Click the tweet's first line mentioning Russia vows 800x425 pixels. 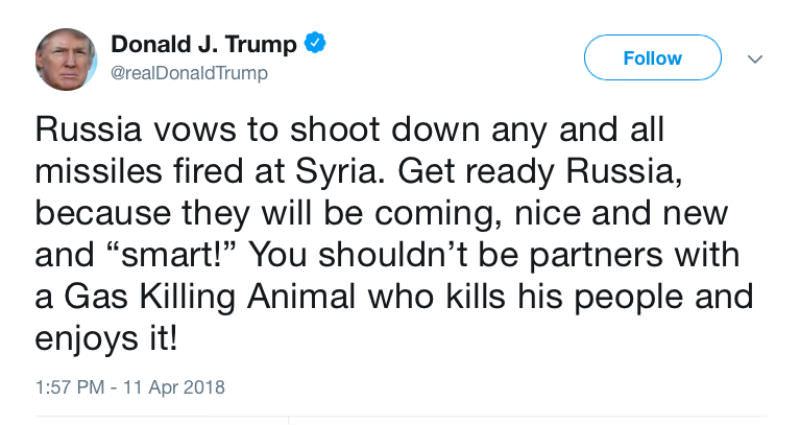click(350, 131)
